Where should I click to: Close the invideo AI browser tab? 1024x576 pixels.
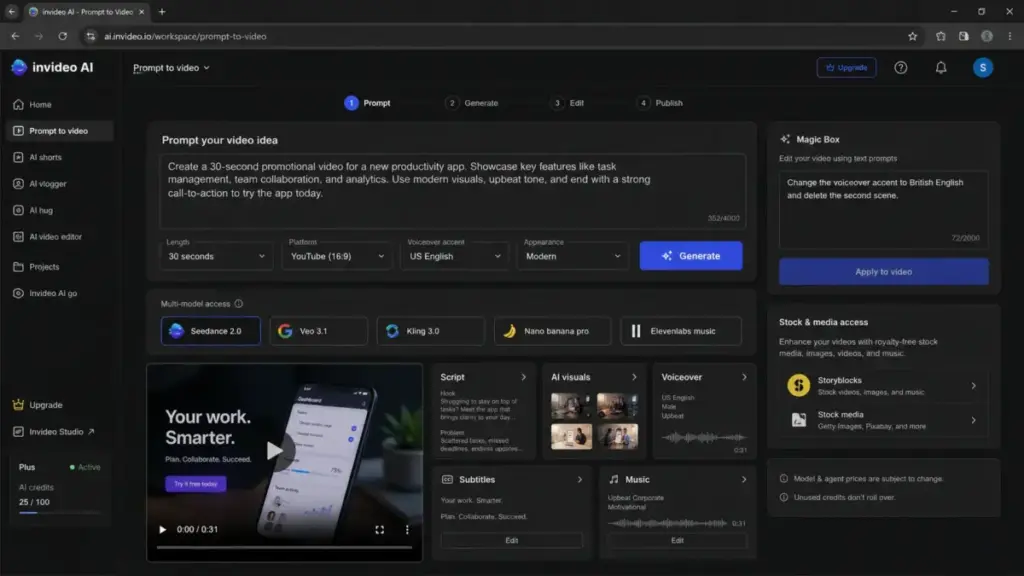[x=142, y=12]
